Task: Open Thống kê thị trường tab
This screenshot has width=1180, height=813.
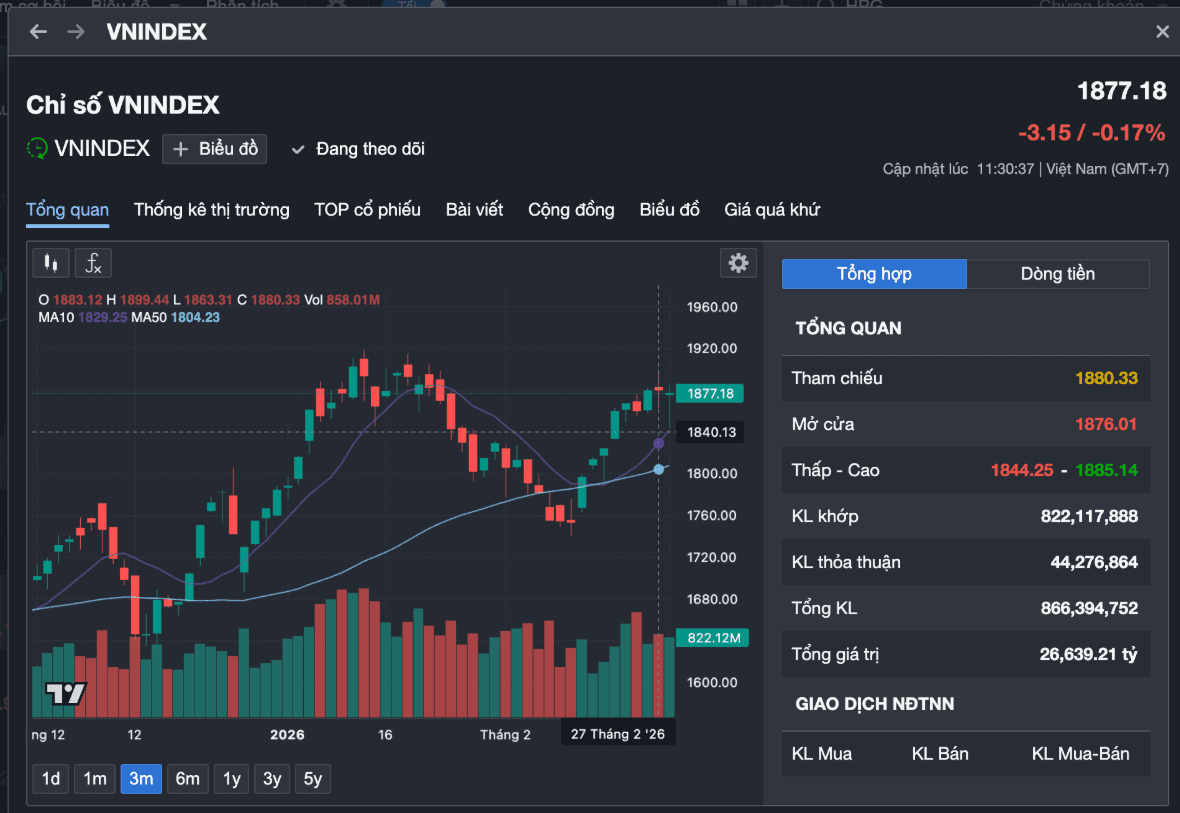Action: click(211, 210)
